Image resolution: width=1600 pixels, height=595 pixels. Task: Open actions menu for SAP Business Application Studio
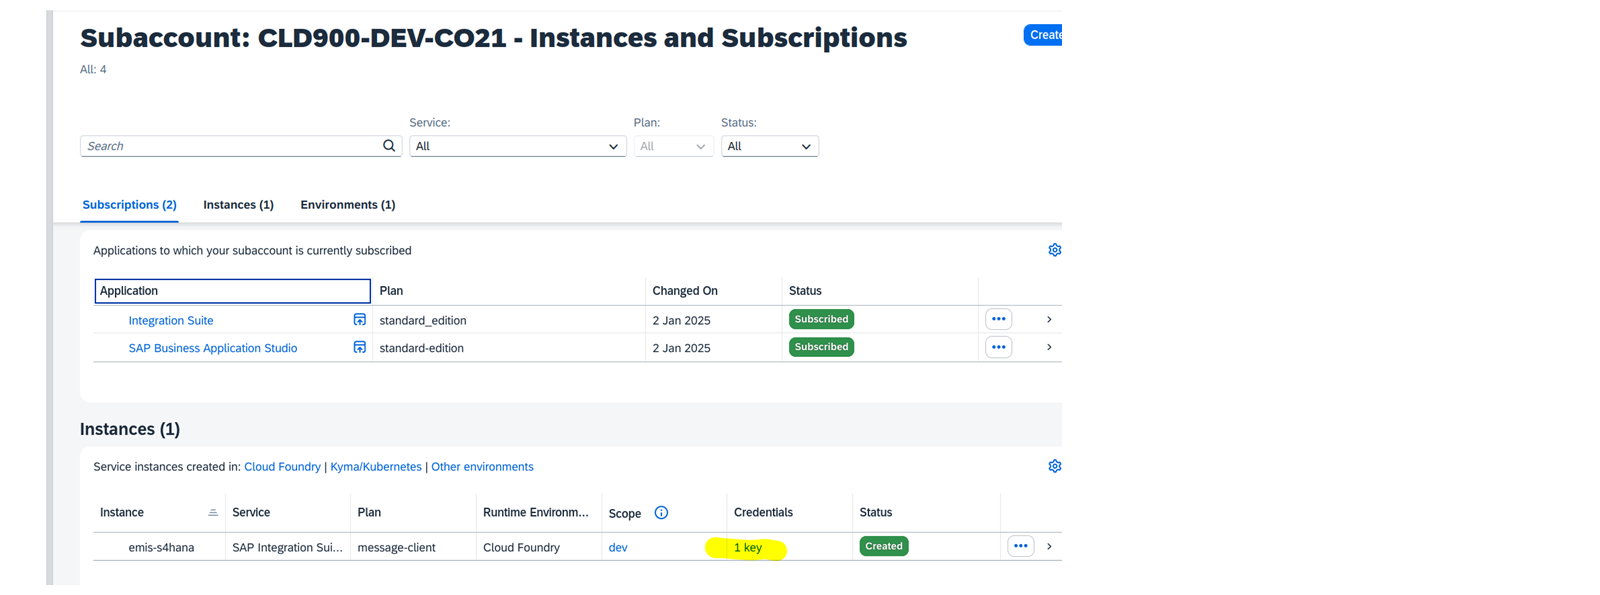click(998, 347)
